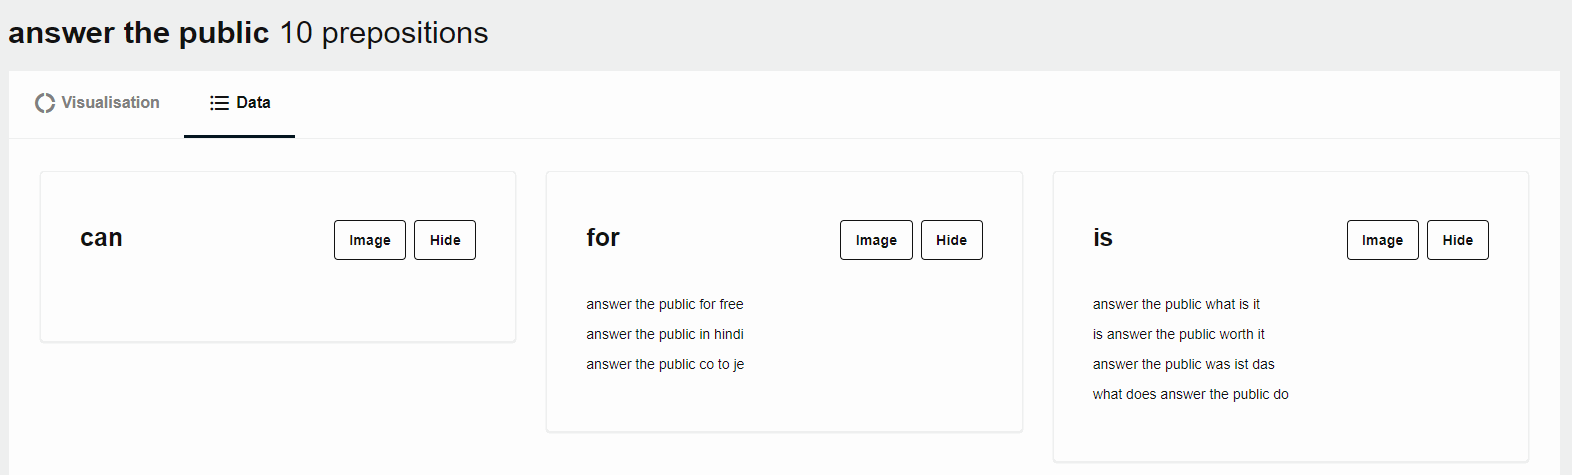Select the Data tab
1572x475 pixels.
[240, 103]
